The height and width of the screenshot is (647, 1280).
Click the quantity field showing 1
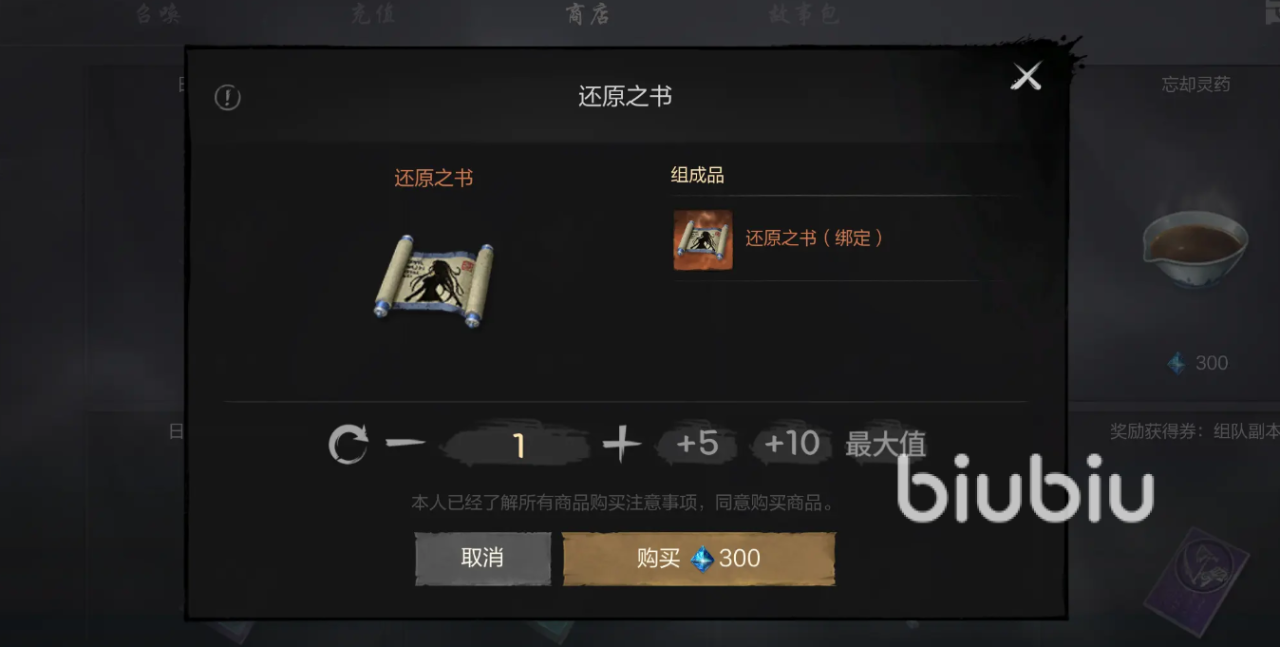pyautogui.click(x=517, y=445)
